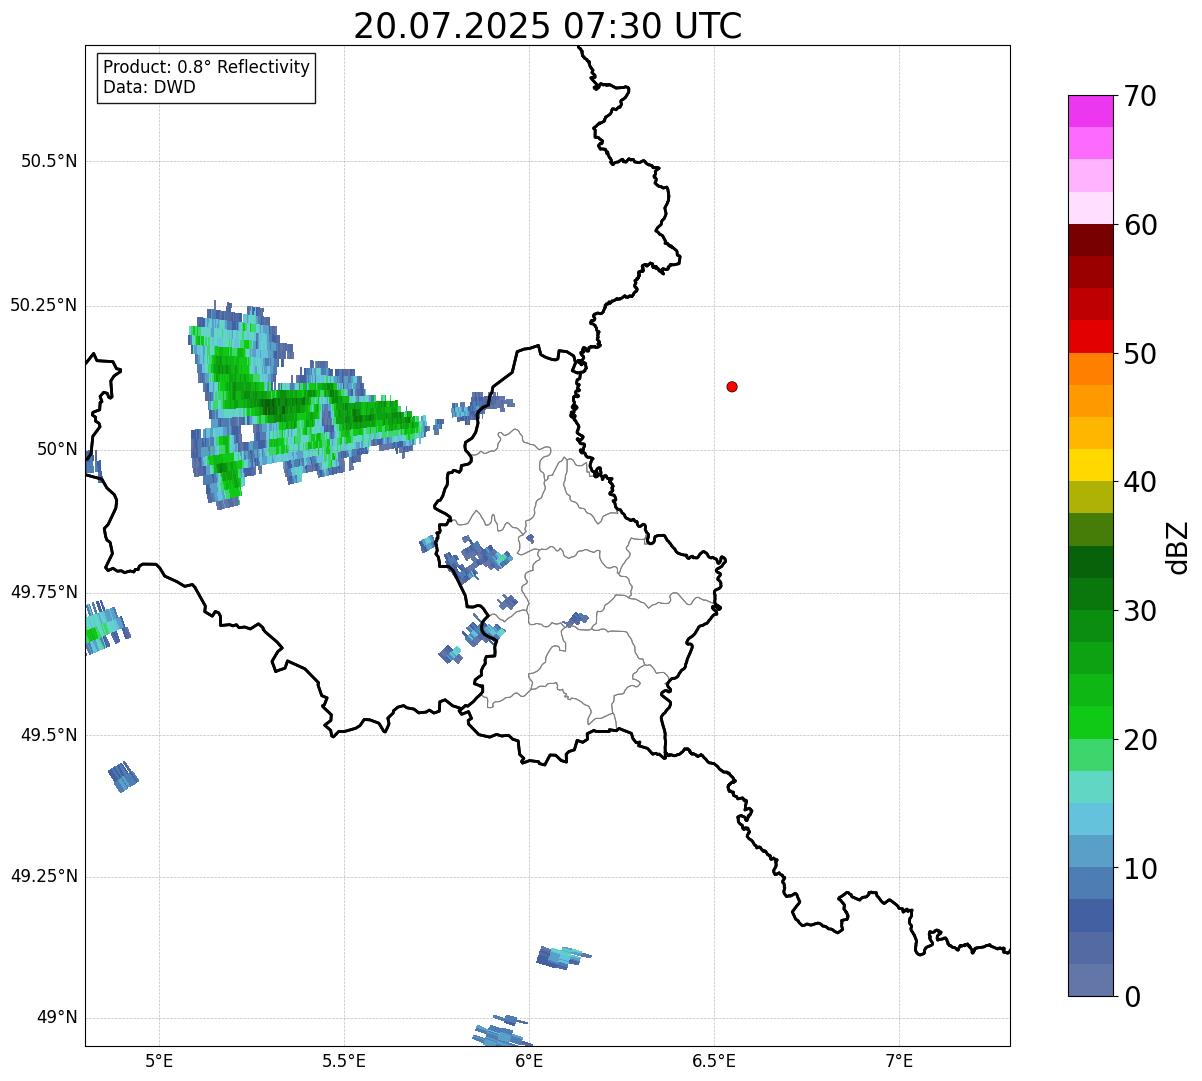Click the 6°E longitude label
The width and height of the screenshot is (1202, 1081).
[x=530, y=1061]
